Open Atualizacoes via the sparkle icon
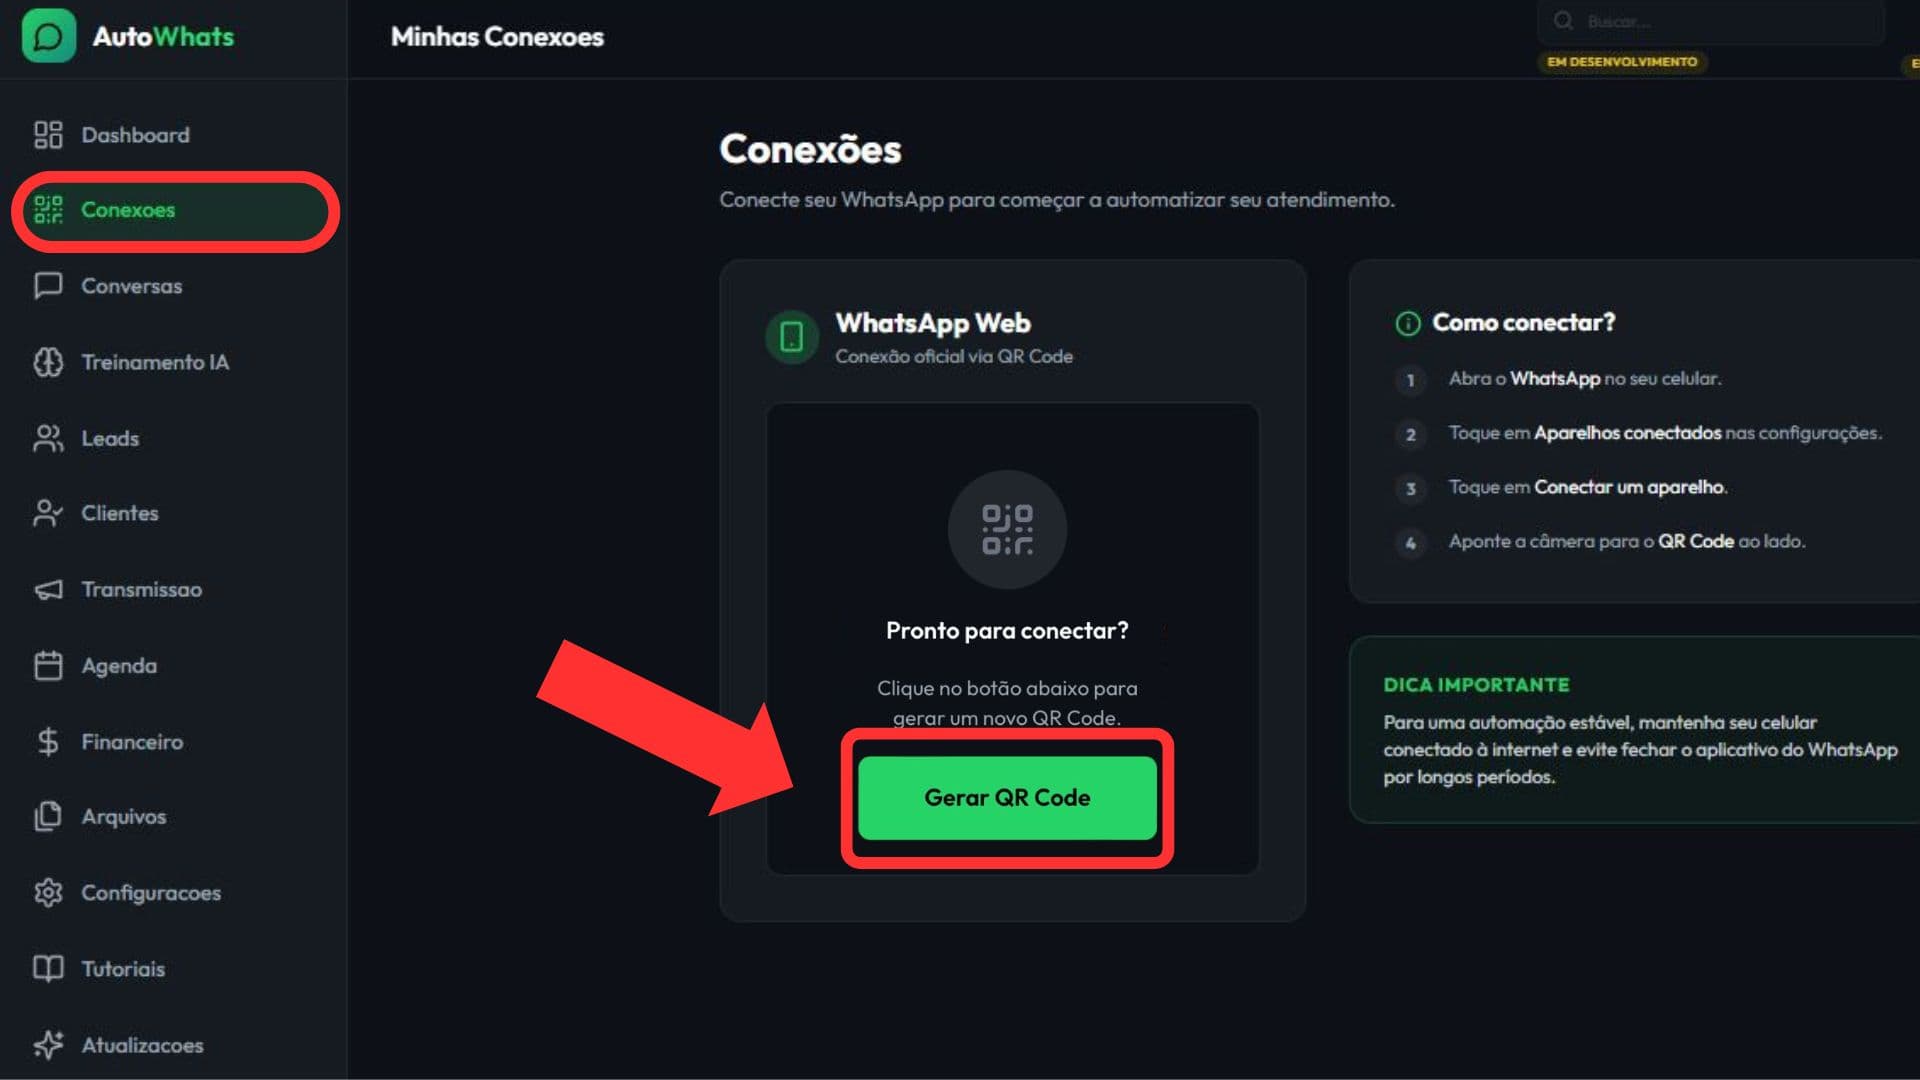Image resolution: width=1920 pixels, height=1080 pixels. pos(48,1044)
